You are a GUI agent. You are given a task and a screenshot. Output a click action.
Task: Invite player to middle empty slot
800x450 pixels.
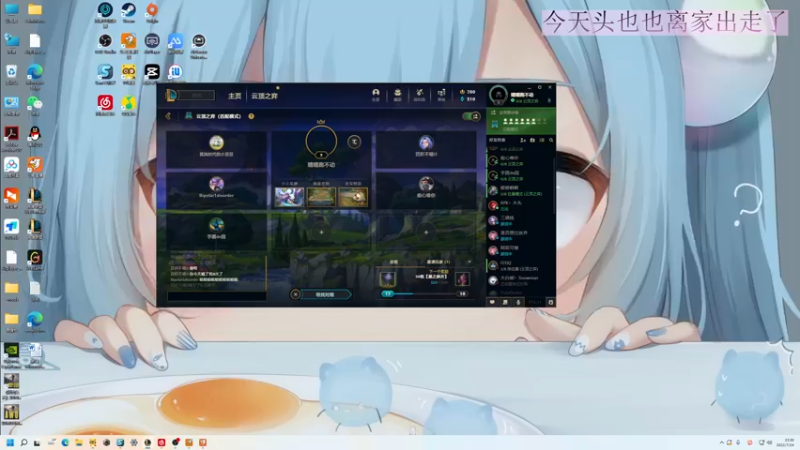(321, 232)
